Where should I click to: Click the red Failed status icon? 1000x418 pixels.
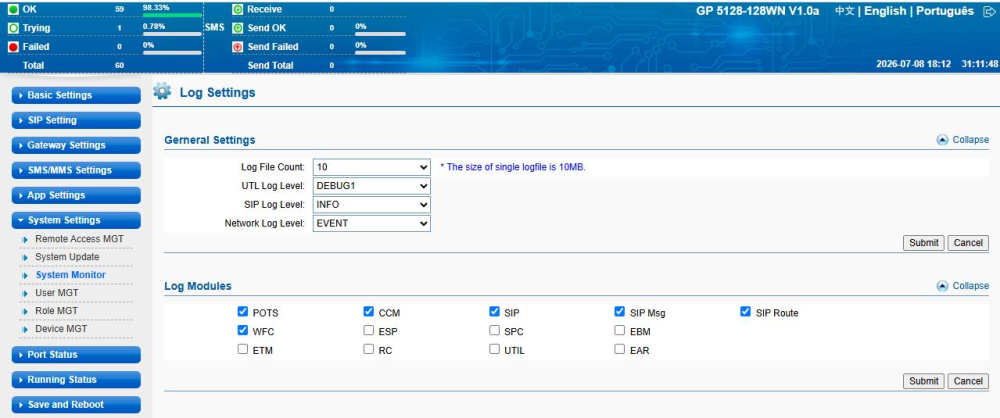(x=13, y=47)
